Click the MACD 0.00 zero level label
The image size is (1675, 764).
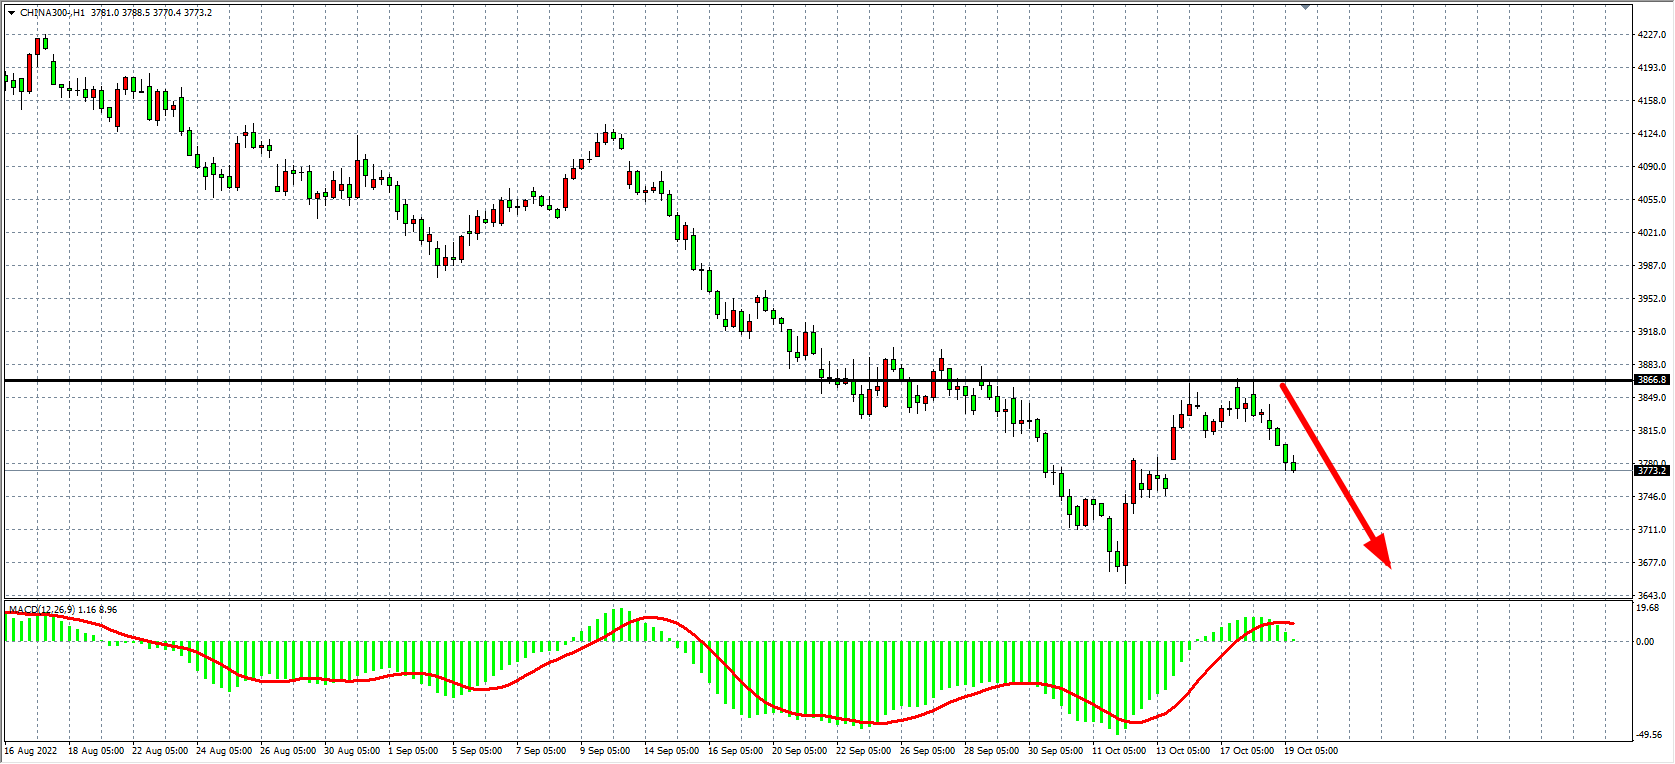pyautogui.click(x=1645, y=642)
